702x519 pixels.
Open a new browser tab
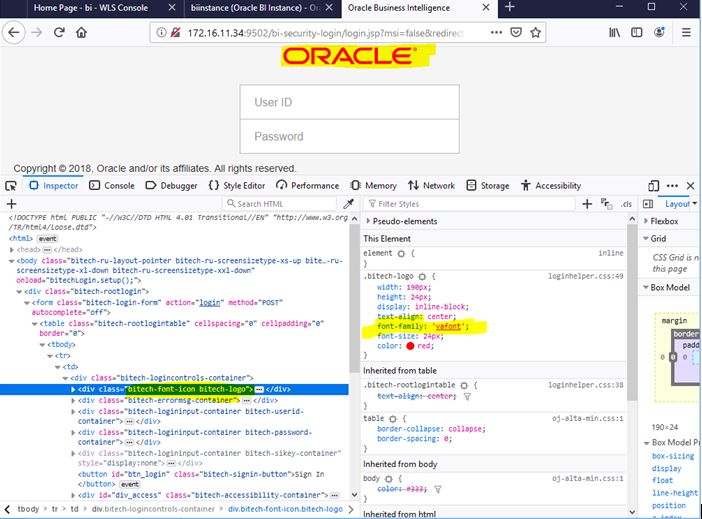coord(509,7)
